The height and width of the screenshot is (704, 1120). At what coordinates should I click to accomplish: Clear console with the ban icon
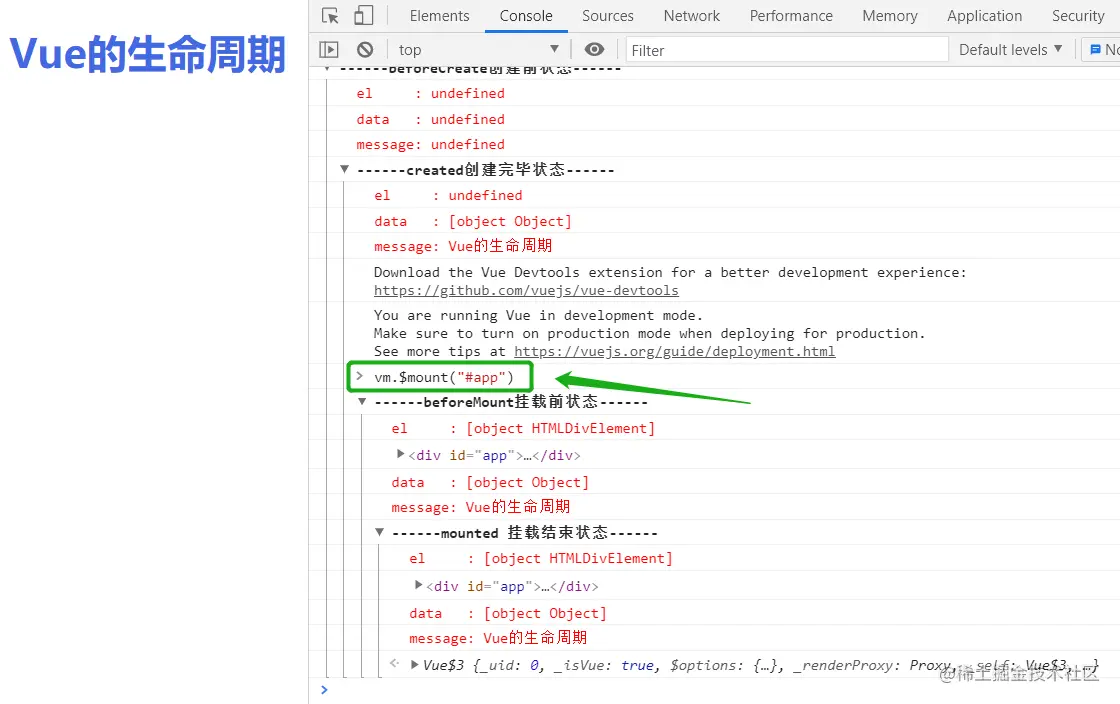[x=365, y=49]
